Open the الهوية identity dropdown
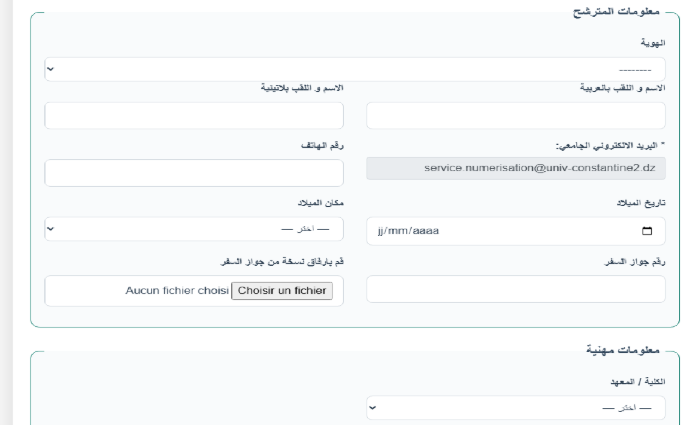The width and height of the screenshot is (690, 425). pyautogui.click(x=355, y=70)
